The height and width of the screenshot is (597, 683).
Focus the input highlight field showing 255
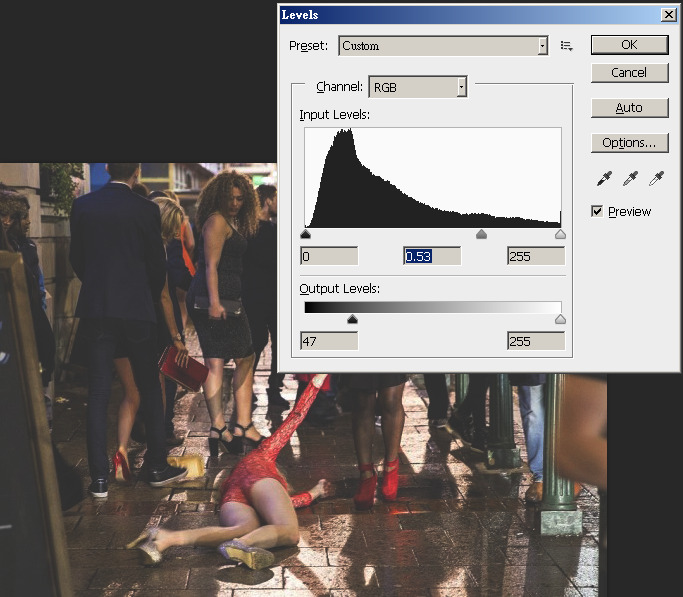[x=536, y=256]
